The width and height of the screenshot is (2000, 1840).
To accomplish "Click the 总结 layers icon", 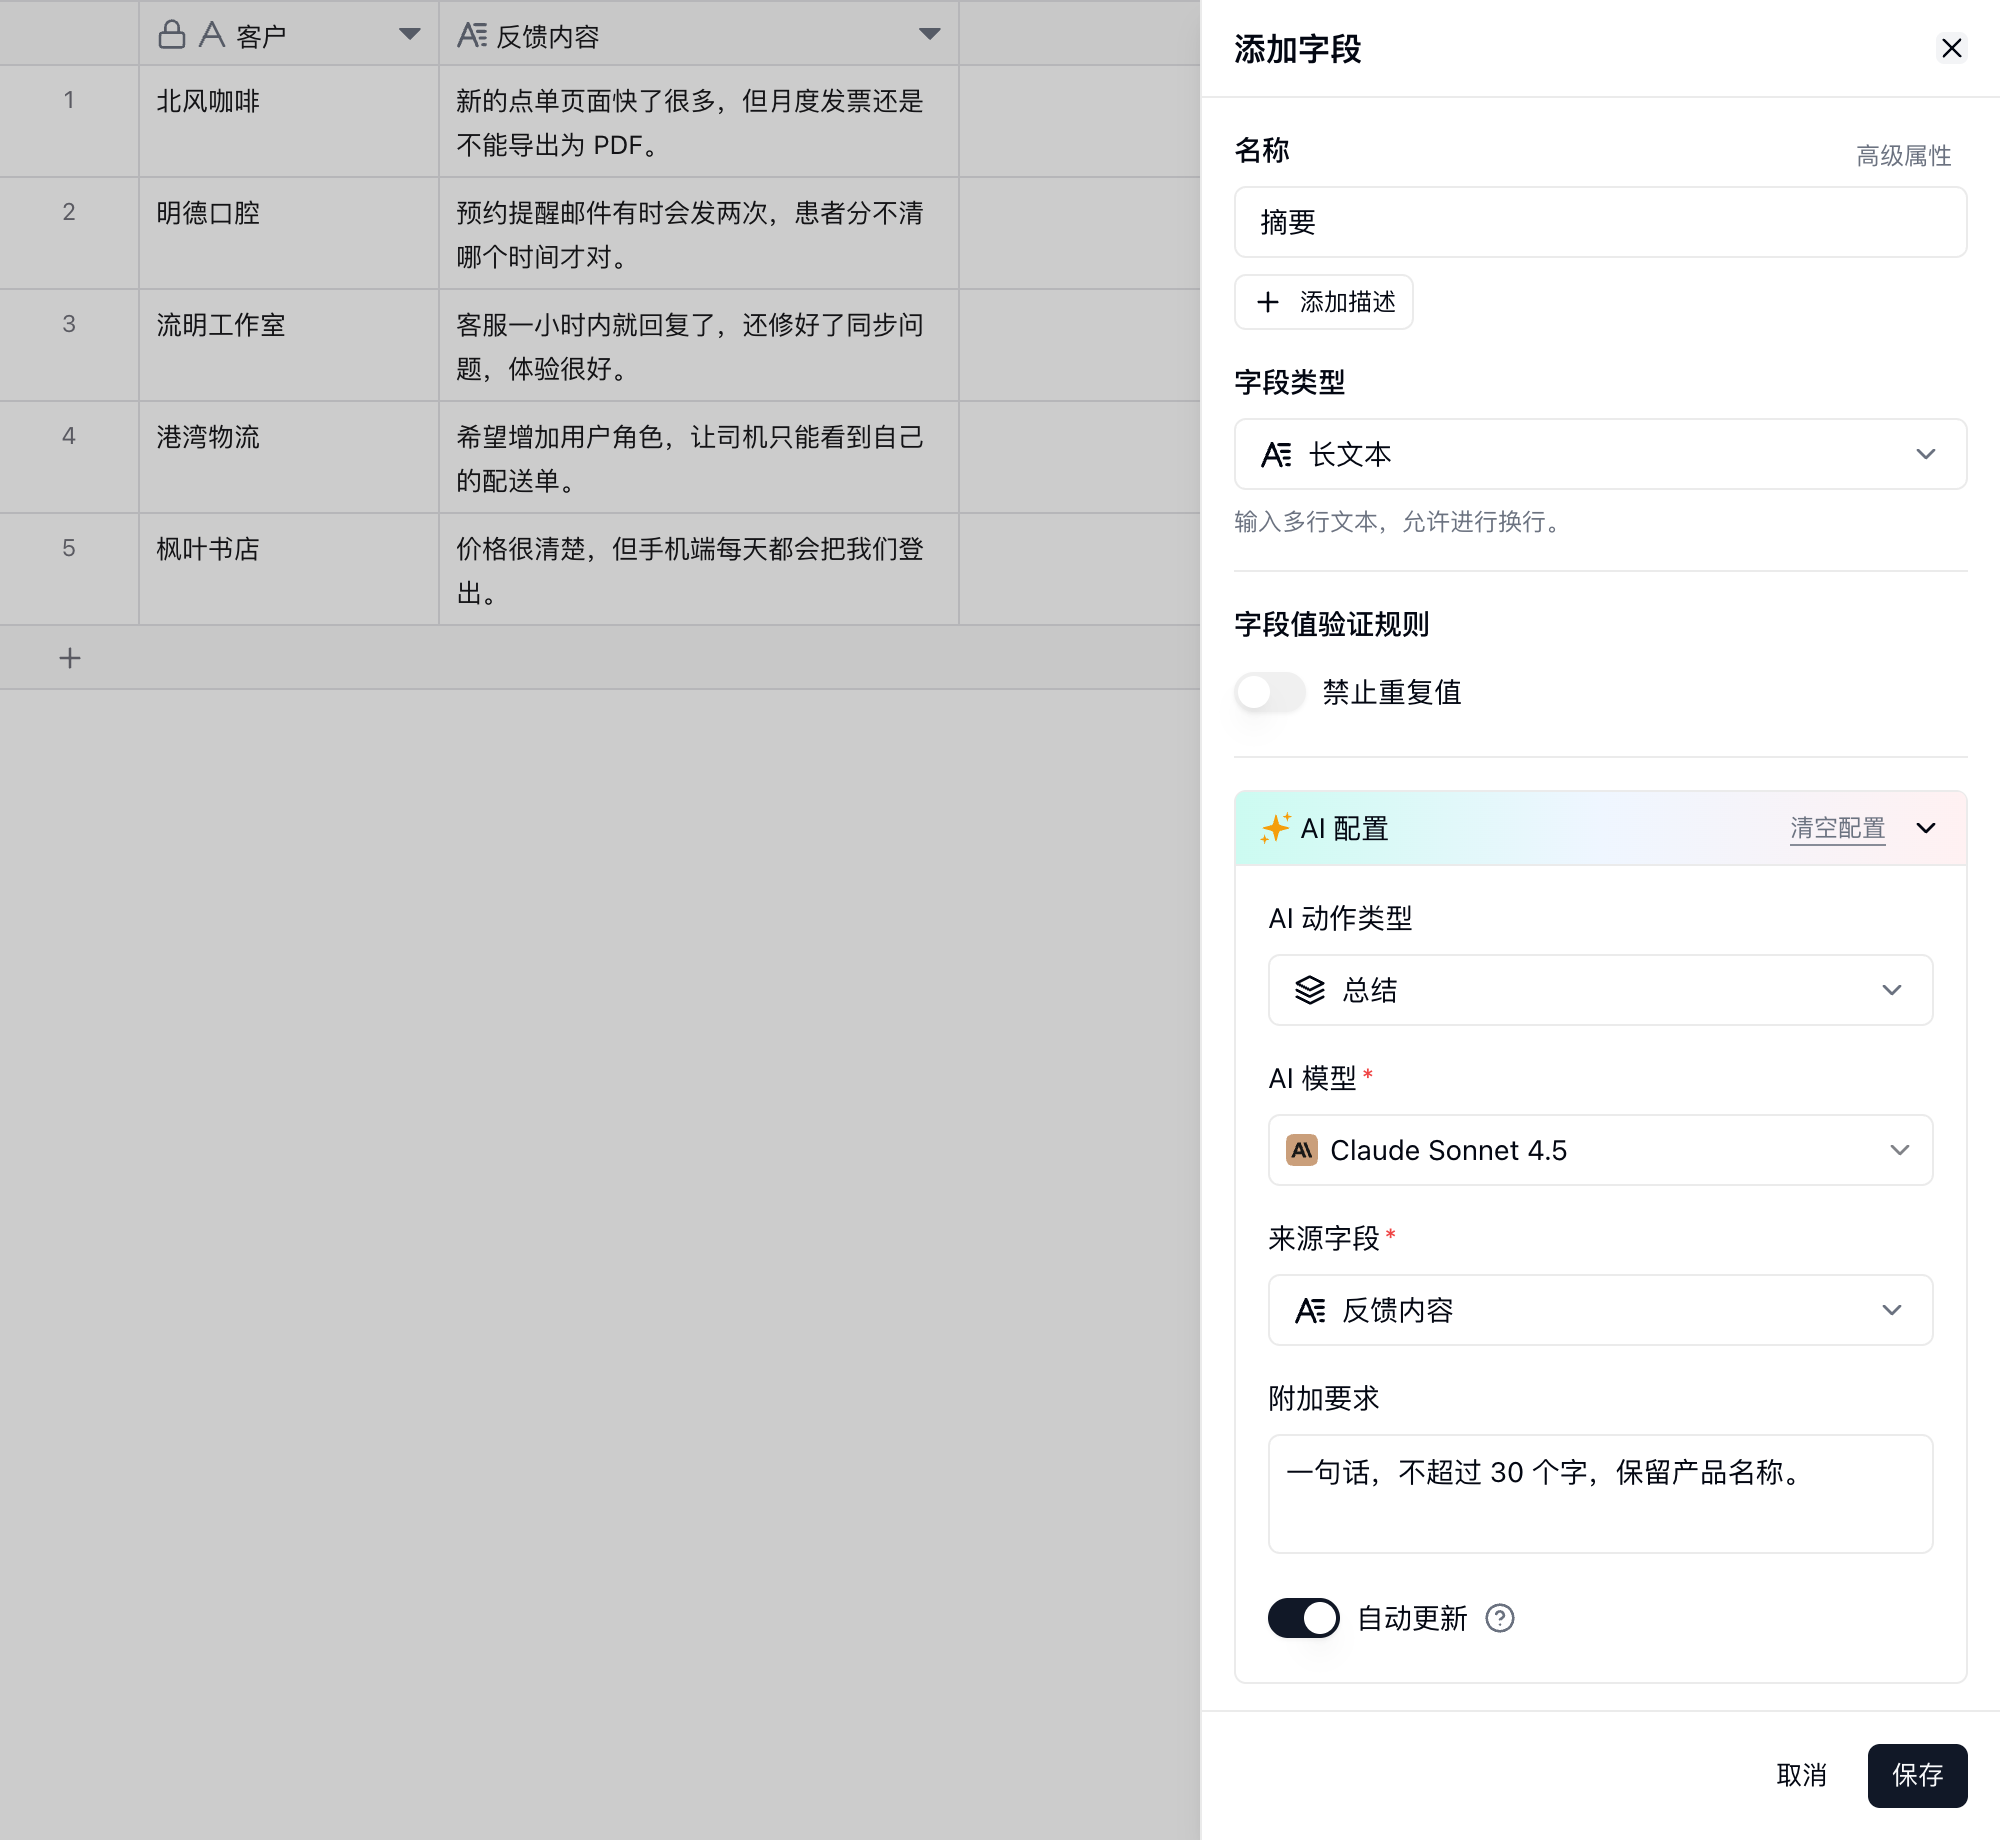I will pos(1310,990).
